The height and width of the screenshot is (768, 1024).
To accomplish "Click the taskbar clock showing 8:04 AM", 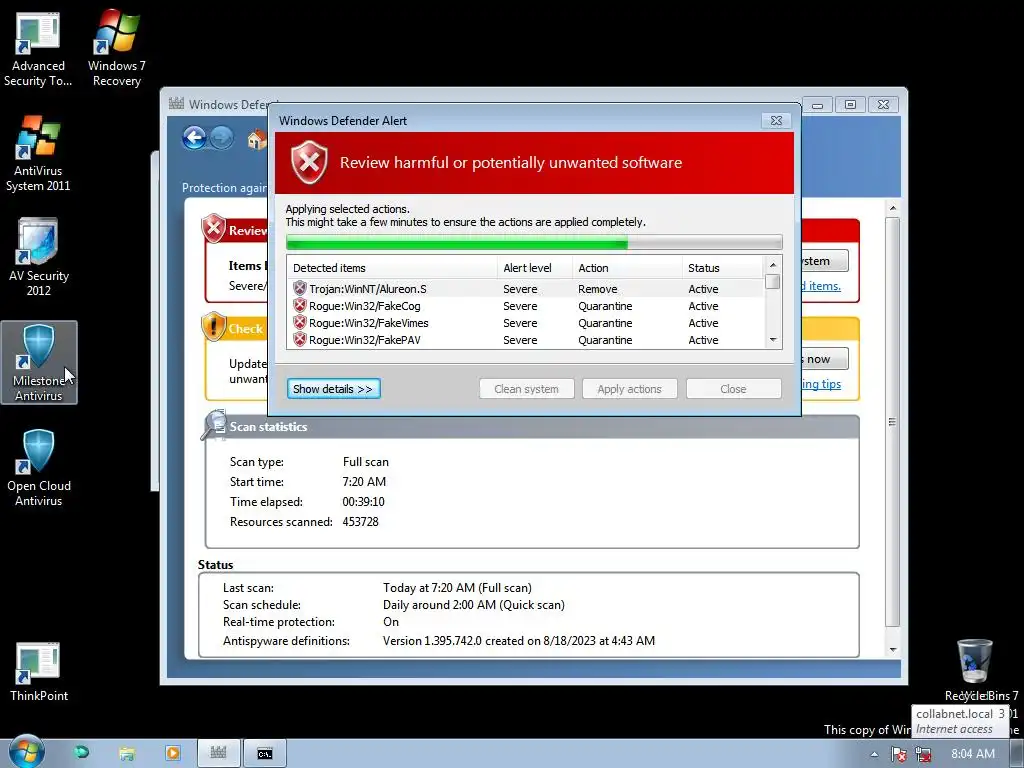I will pos(973,754).
